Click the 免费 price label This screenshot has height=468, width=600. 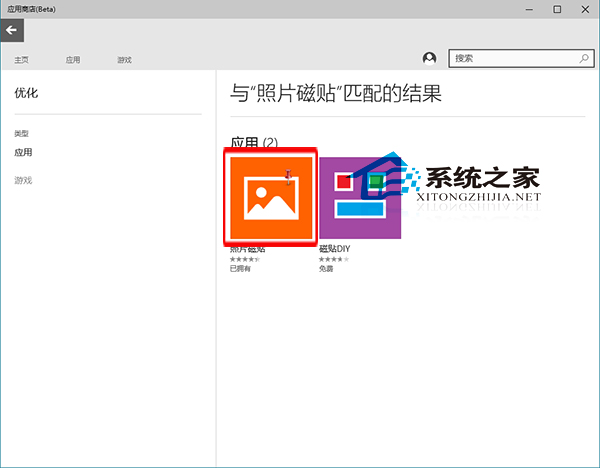pos(326,269)
